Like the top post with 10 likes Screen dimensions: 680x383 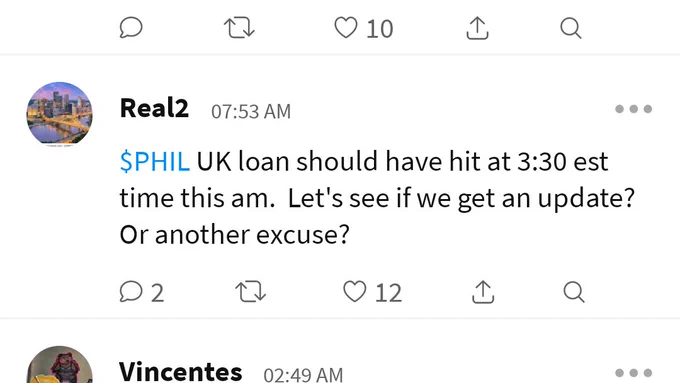(x=363, y=28)
